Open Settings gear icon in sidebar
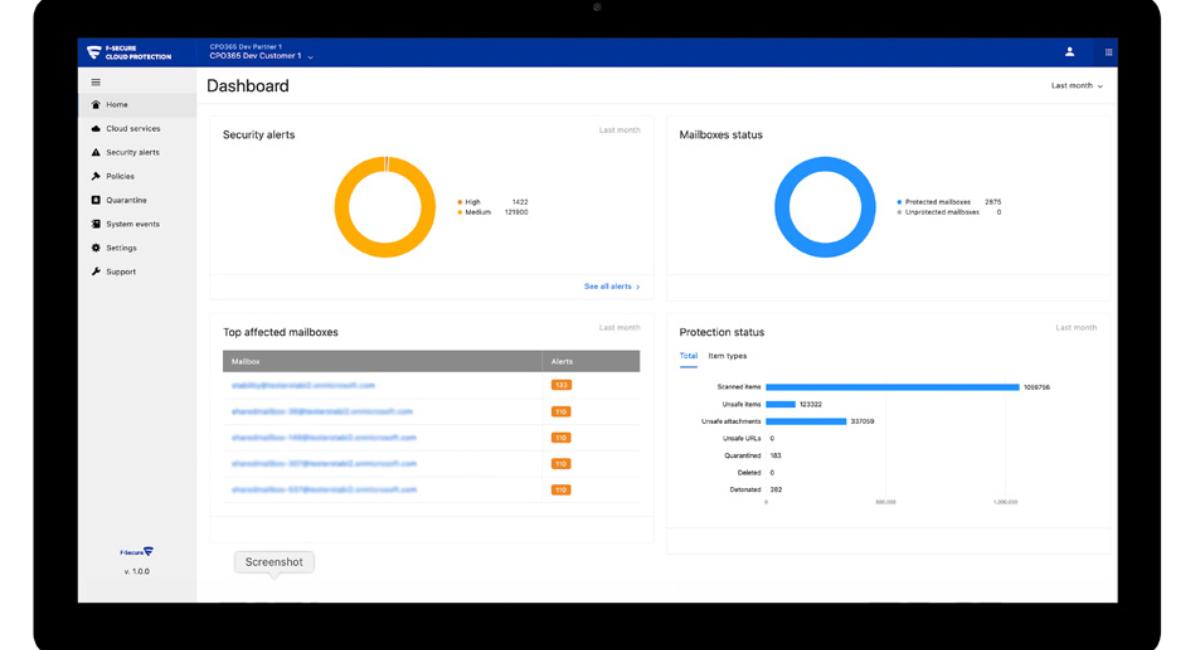1200x650 pixels. coord(96,248)
